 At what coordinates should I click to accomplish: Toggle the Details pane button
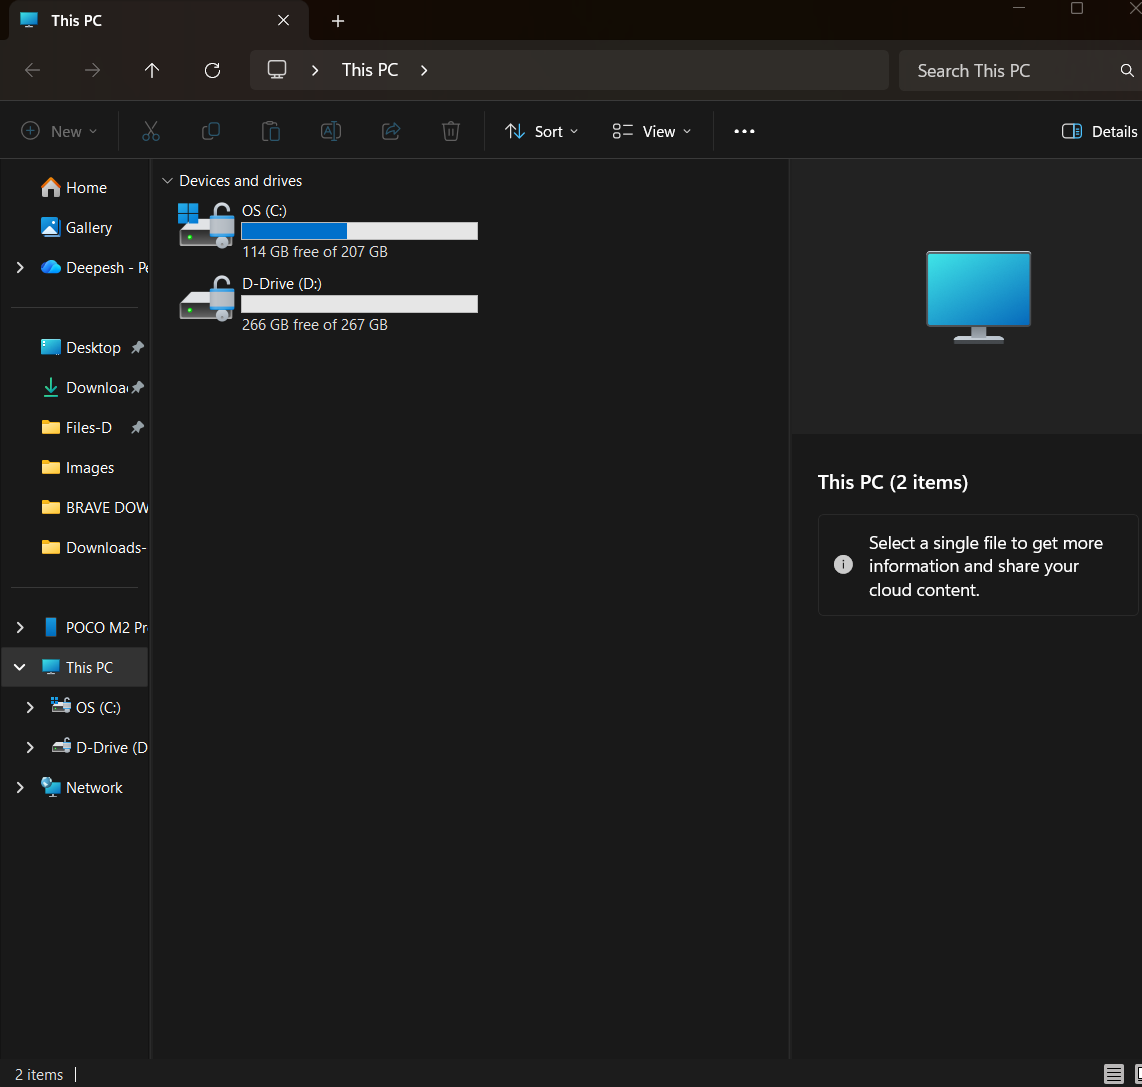click(x=1100, y=131)
